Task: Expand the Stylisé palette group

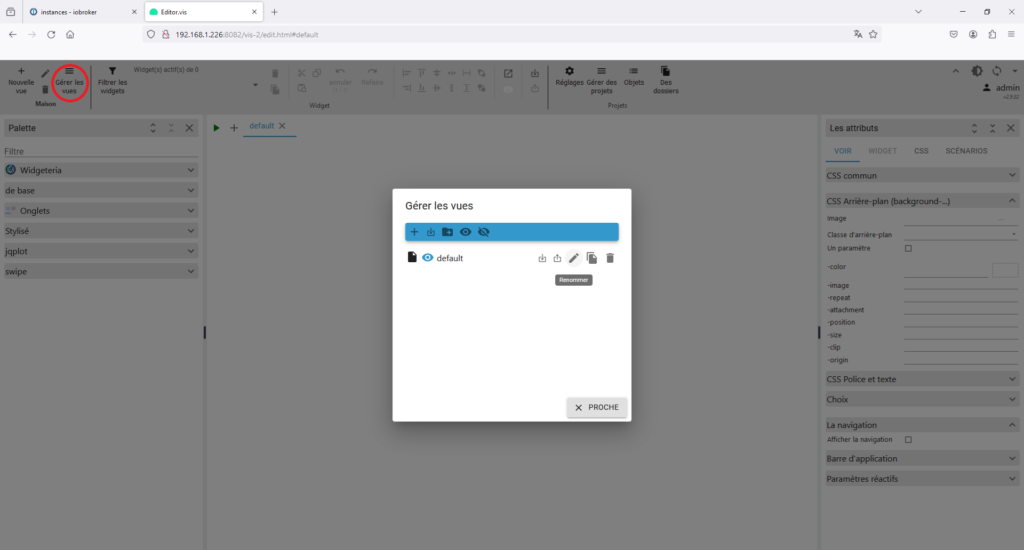Action: coord(101,231)
